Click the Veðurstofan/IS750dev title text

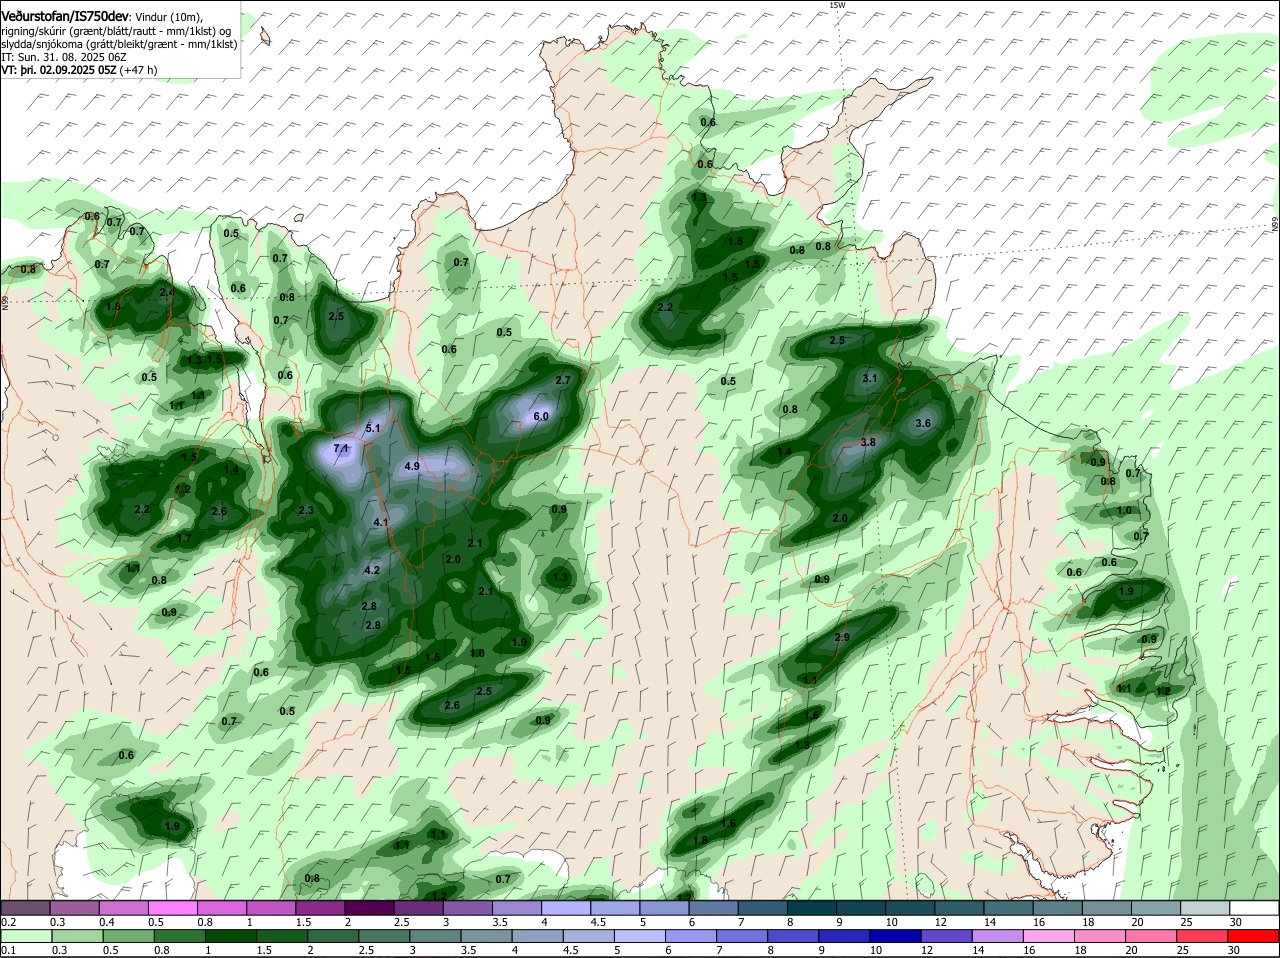(65, 17)
